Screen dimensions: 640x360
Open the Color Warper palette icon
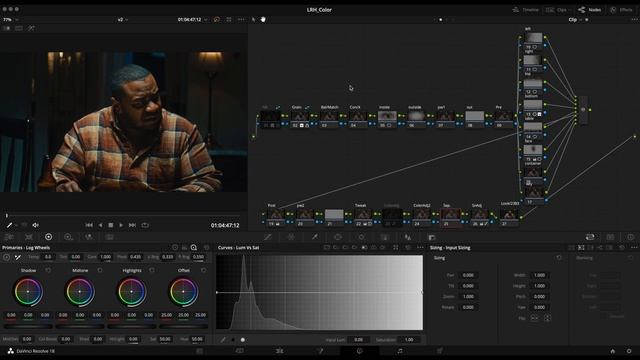(x=291, y=237)
